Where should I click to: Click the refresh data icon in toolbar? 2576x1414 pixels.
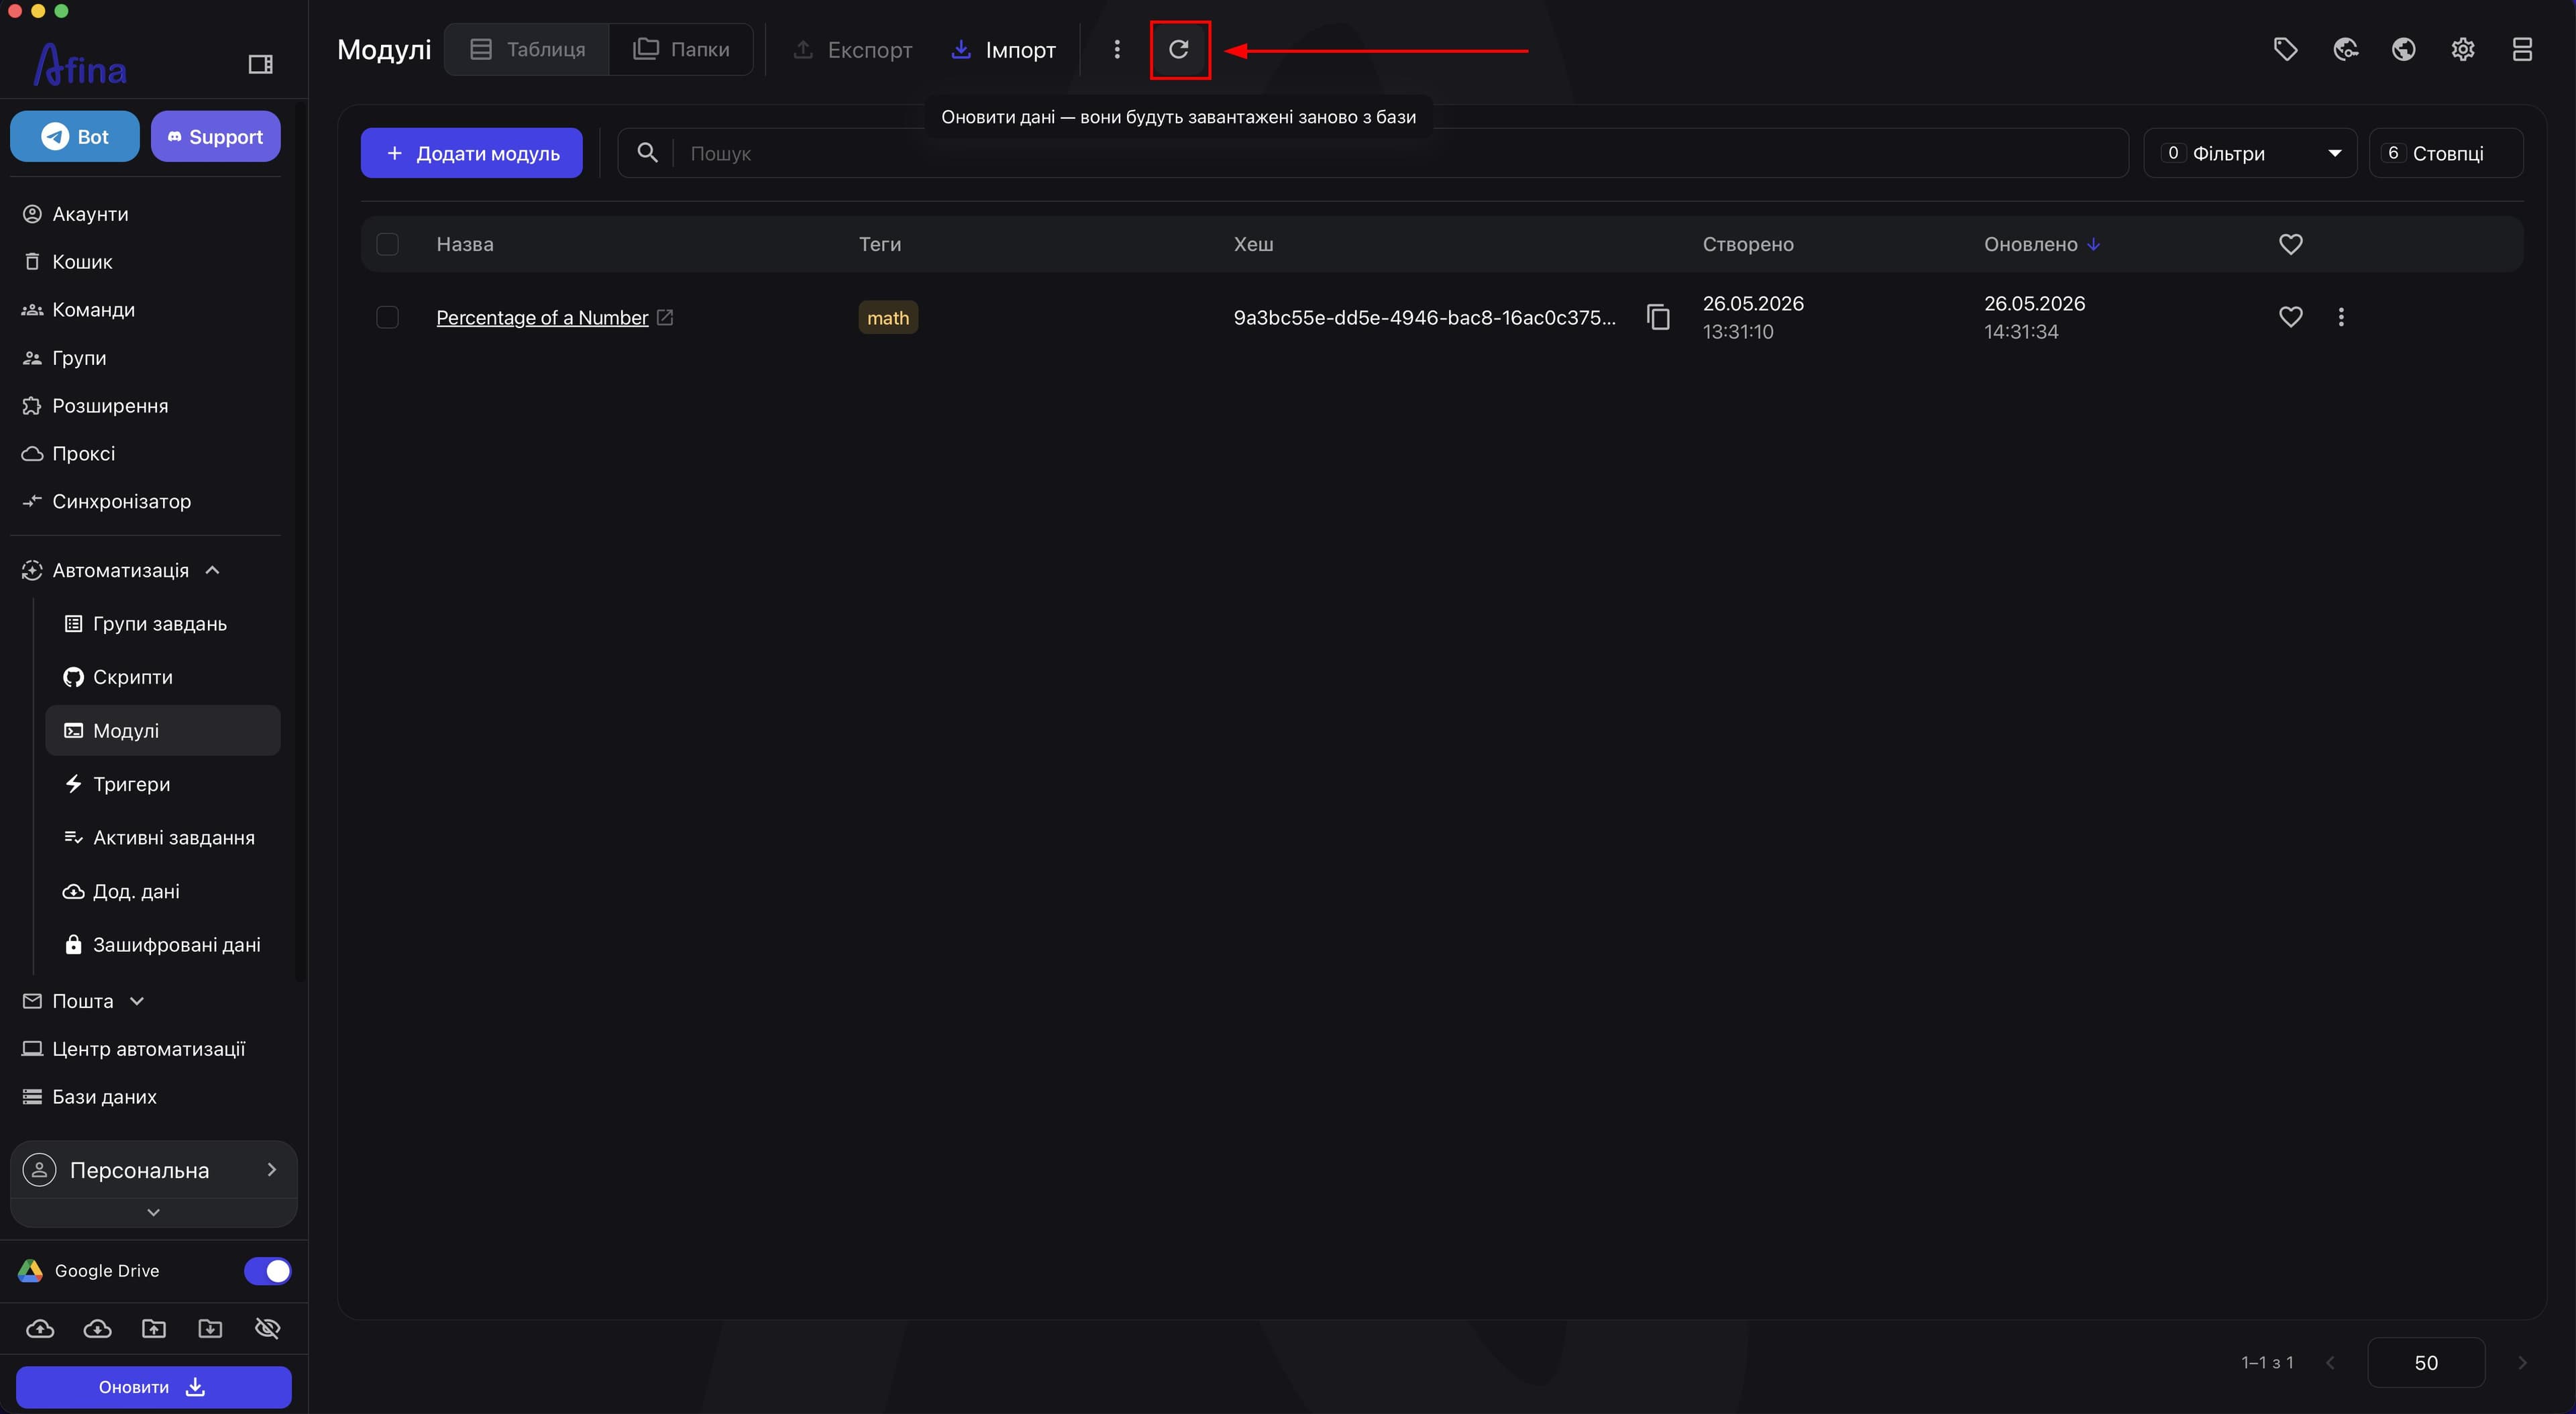pyautogui.click(x=1179, y=49)
